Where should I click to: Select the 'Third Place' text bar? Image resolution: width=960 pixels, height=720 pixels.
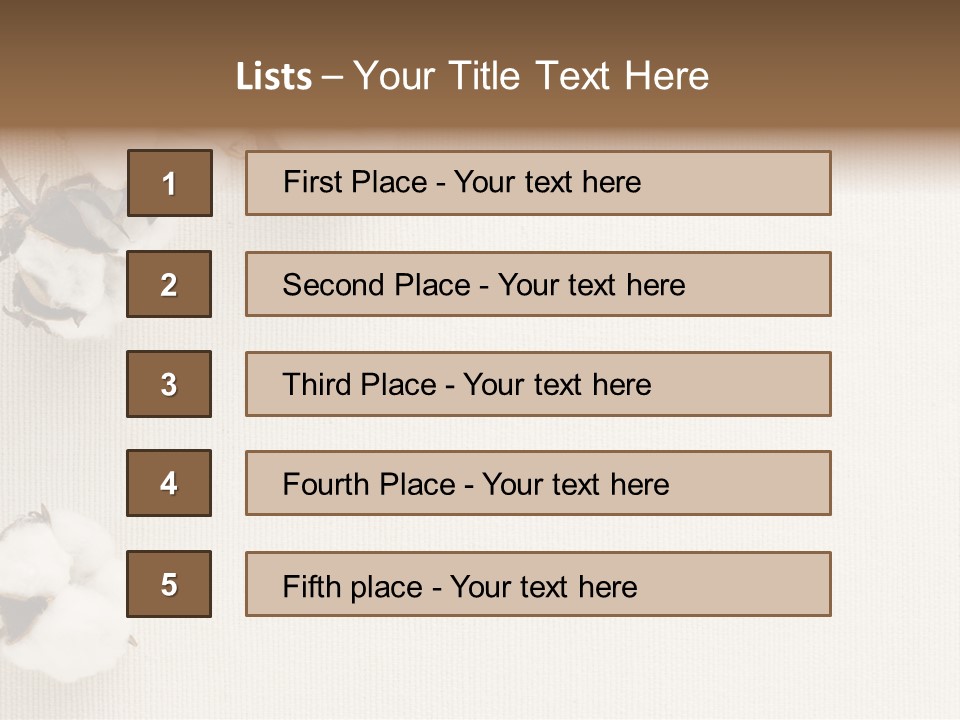538,384
